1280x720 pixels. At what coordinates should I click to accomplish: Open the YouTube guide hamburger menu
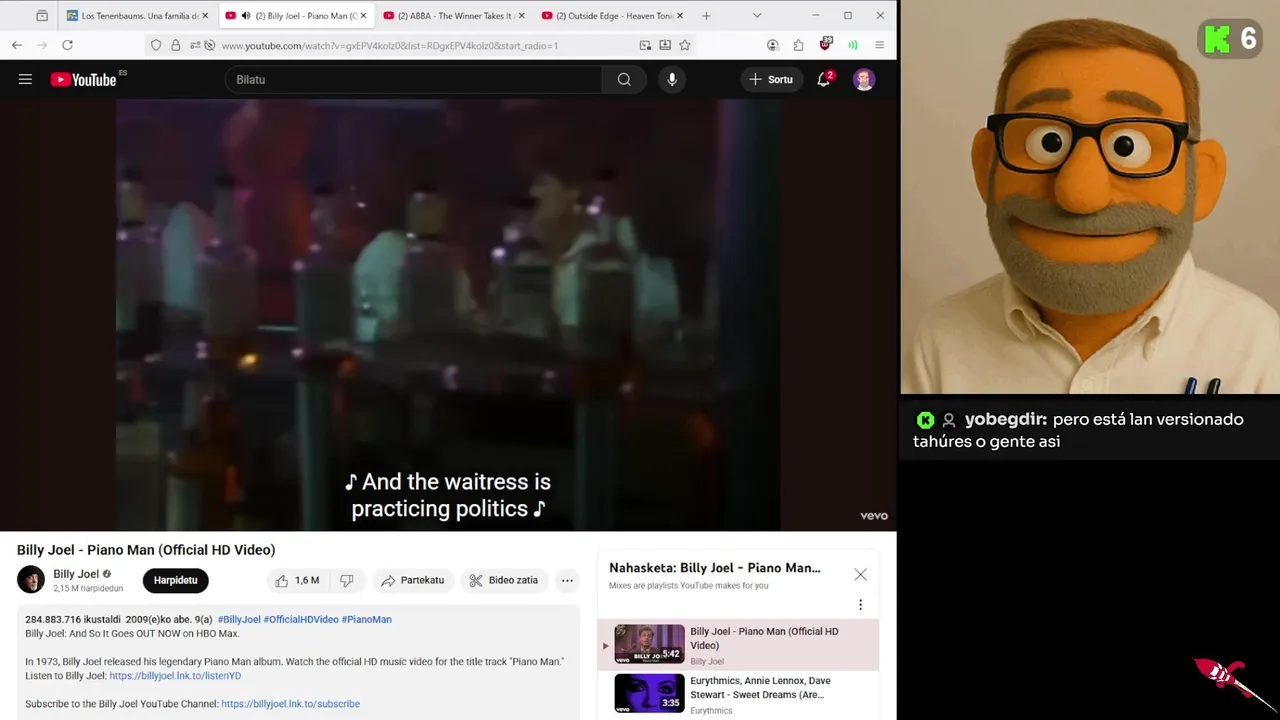coord(25,80)
